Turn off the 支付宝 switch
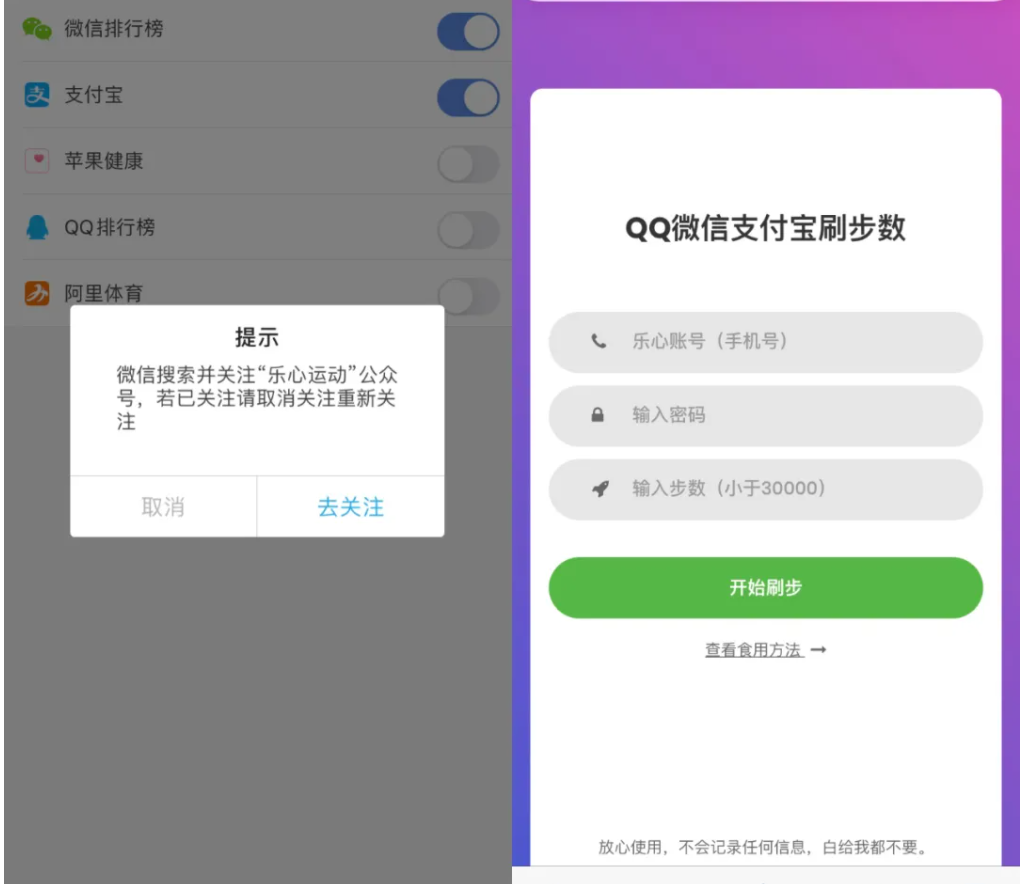The width and height of the screenshot is (1021, 884). point(468,98)
